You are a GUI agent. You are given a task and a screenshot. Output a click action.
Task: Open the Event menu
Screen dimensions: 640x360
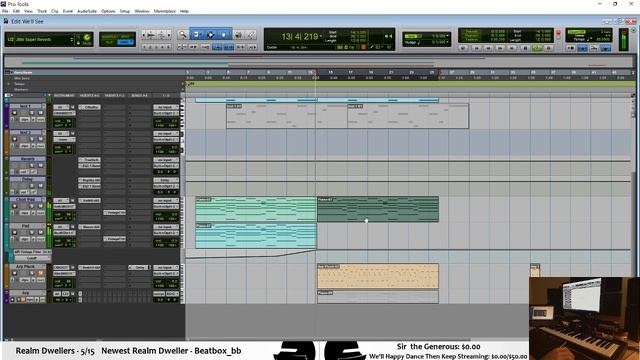pos(68,11)
